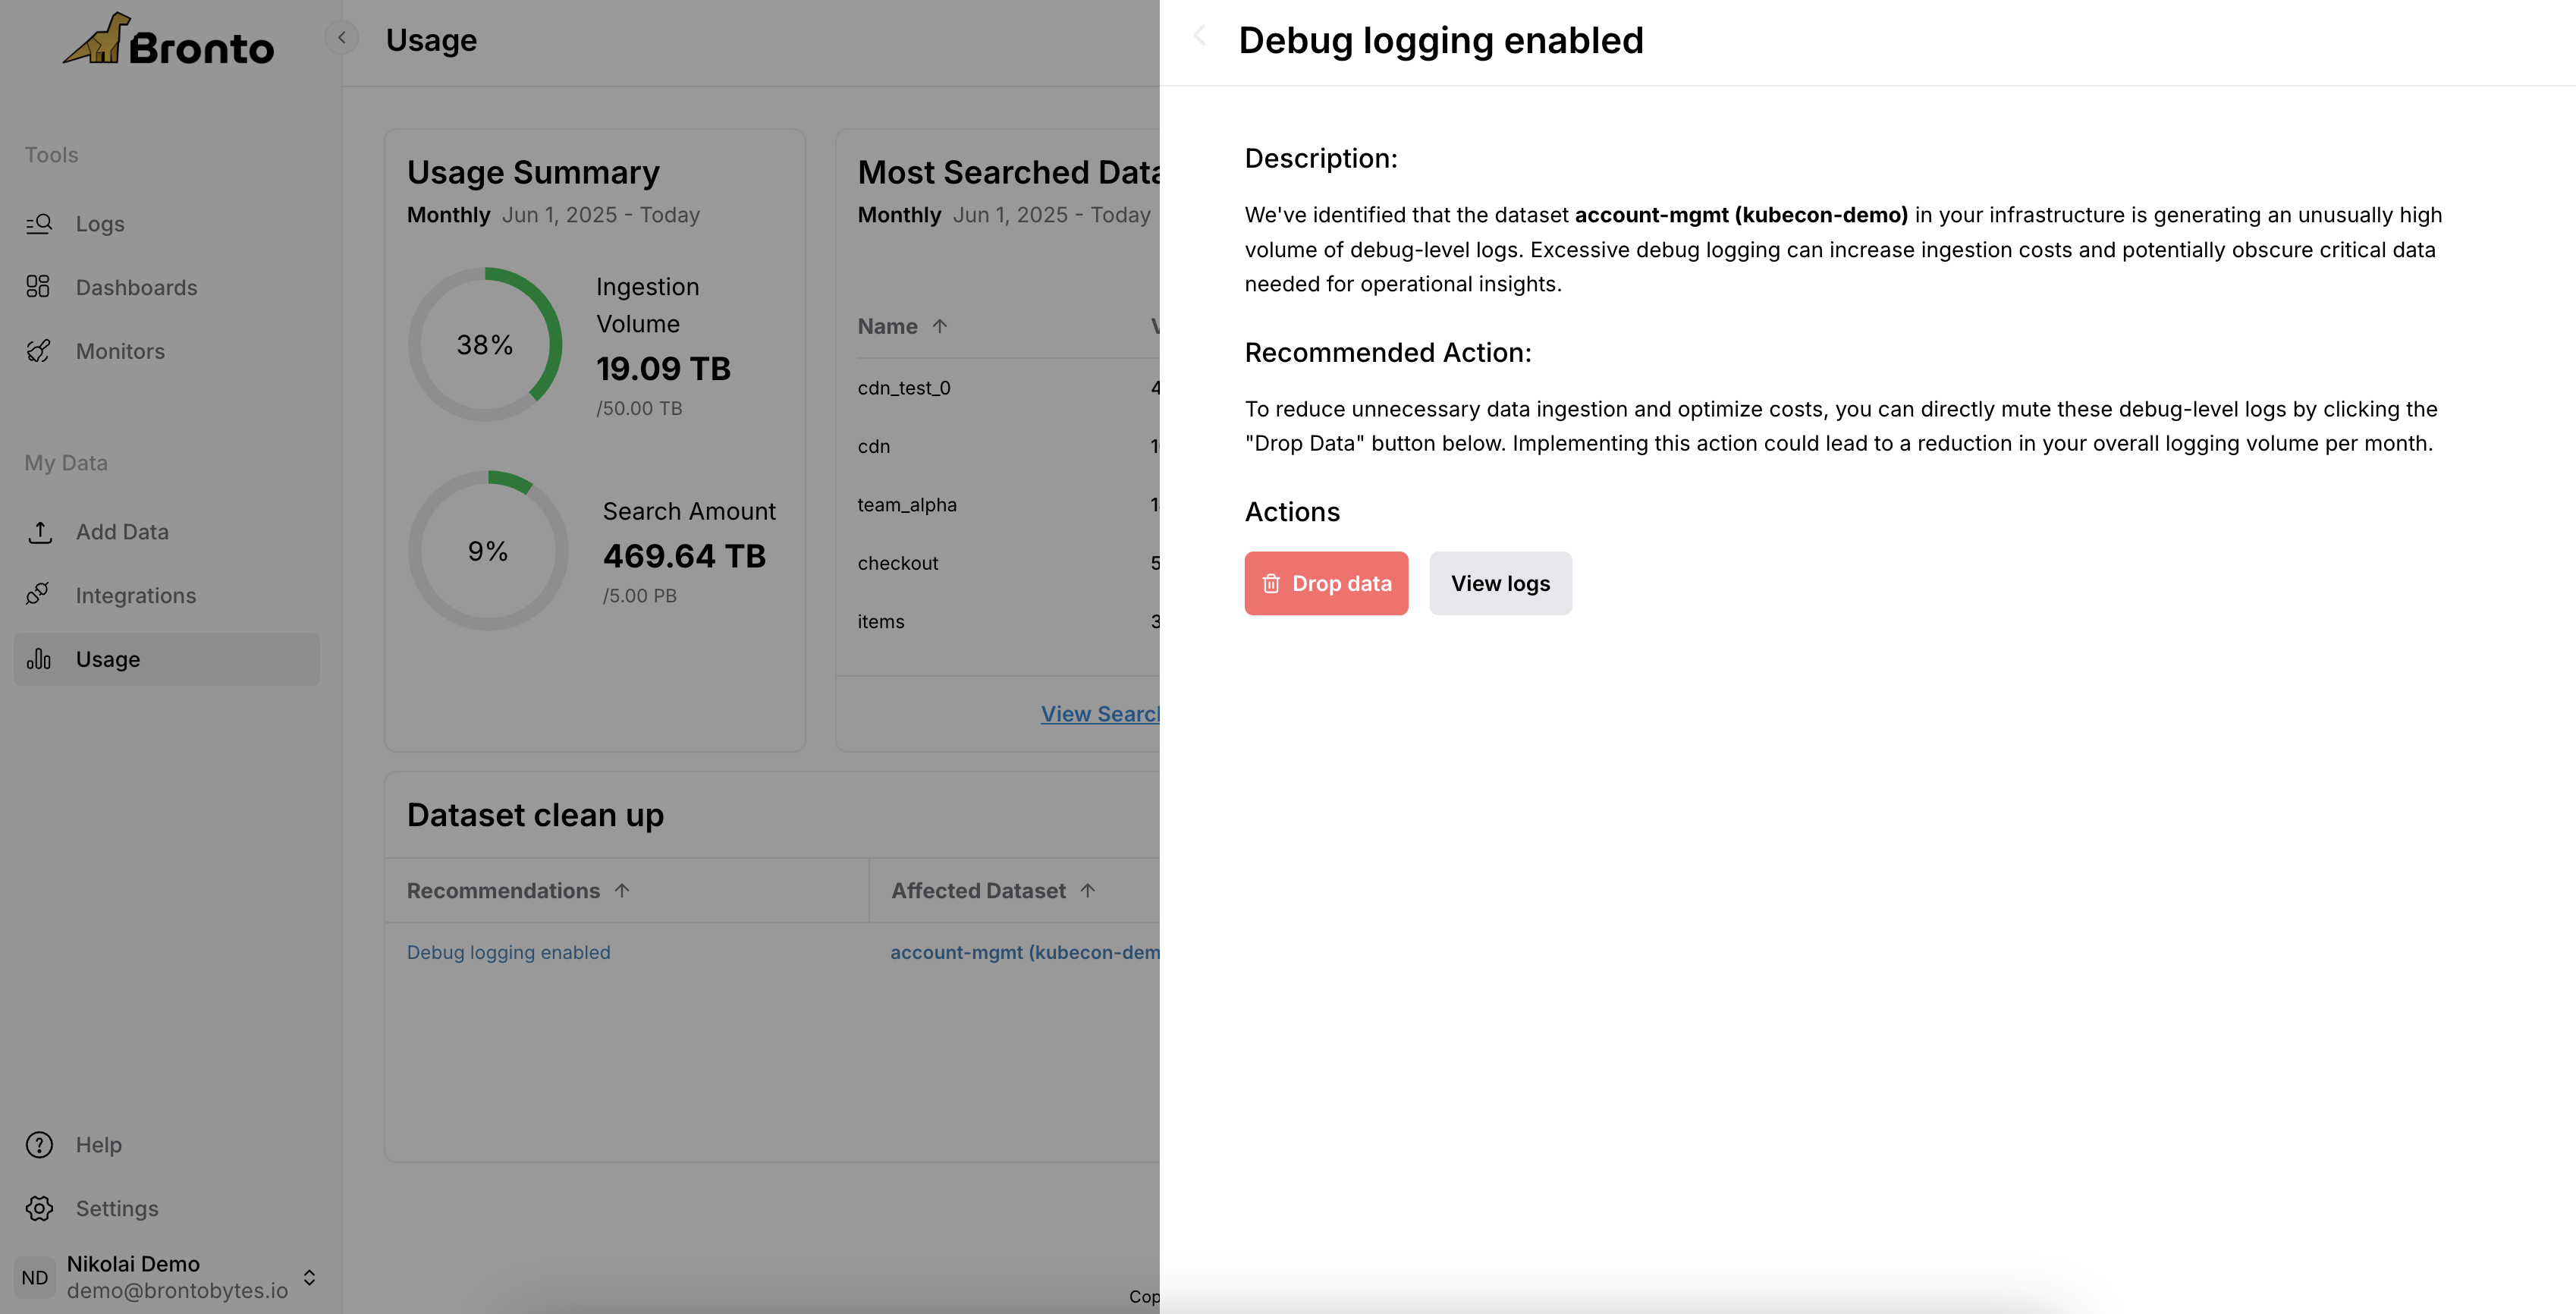2576x1314 pixels.
Task: Open Help question mark icon
Action: 39,1145
